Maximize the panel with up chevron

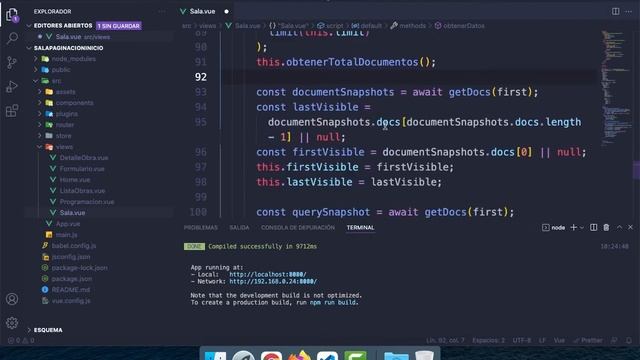[619, 227]
